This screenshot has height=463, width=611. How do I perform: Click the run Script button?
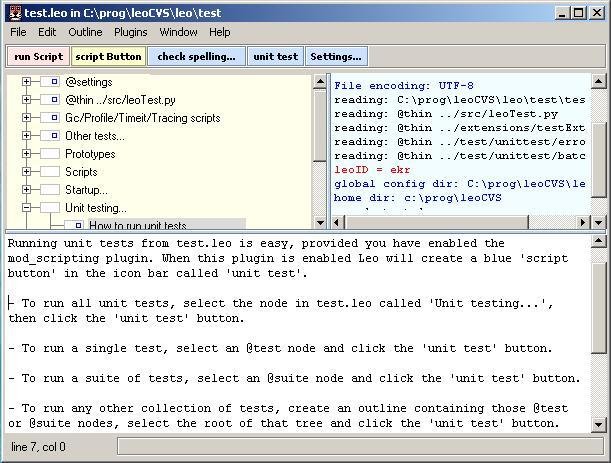pyautogui.click(x=38, y=57)
